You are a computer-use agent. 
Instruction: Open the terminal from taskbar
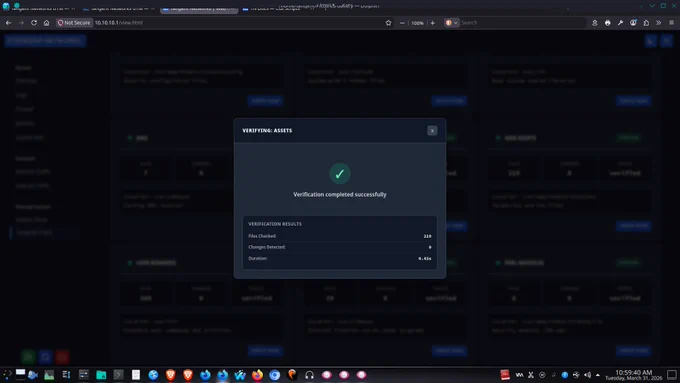(x=118, y=375)
